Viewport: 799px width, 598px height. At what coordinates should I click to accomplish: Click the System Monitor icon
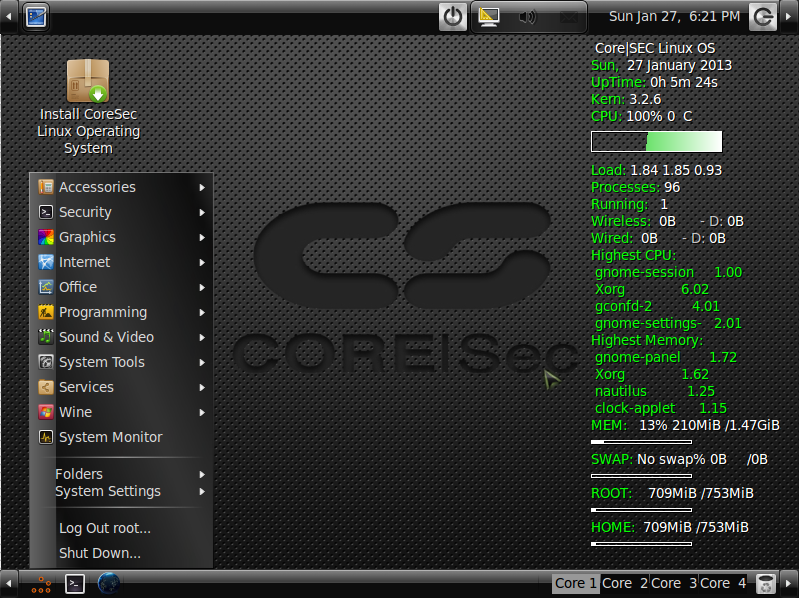coord(46,437)
